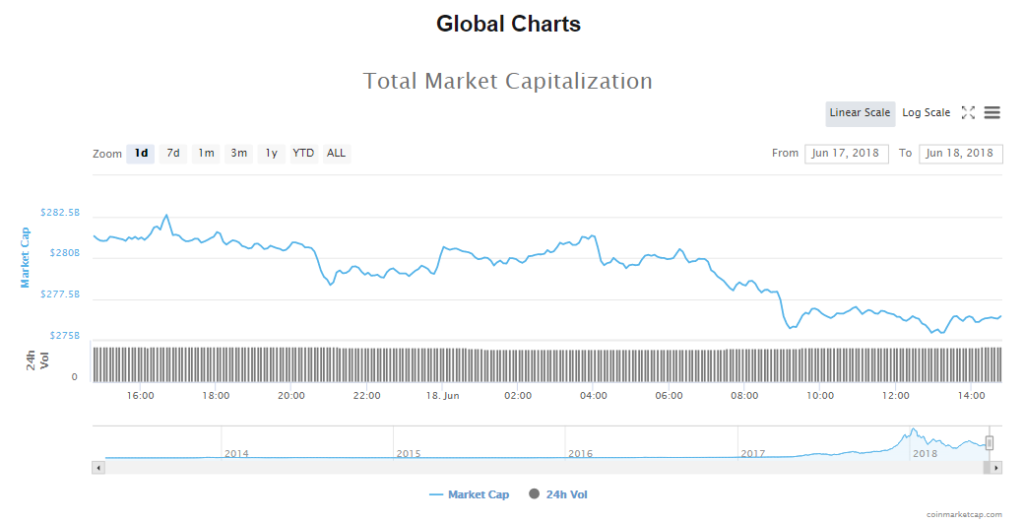Choose the YTD zoom option
1024x523 pixels.
pyautogui.click(x=303, y=153)
